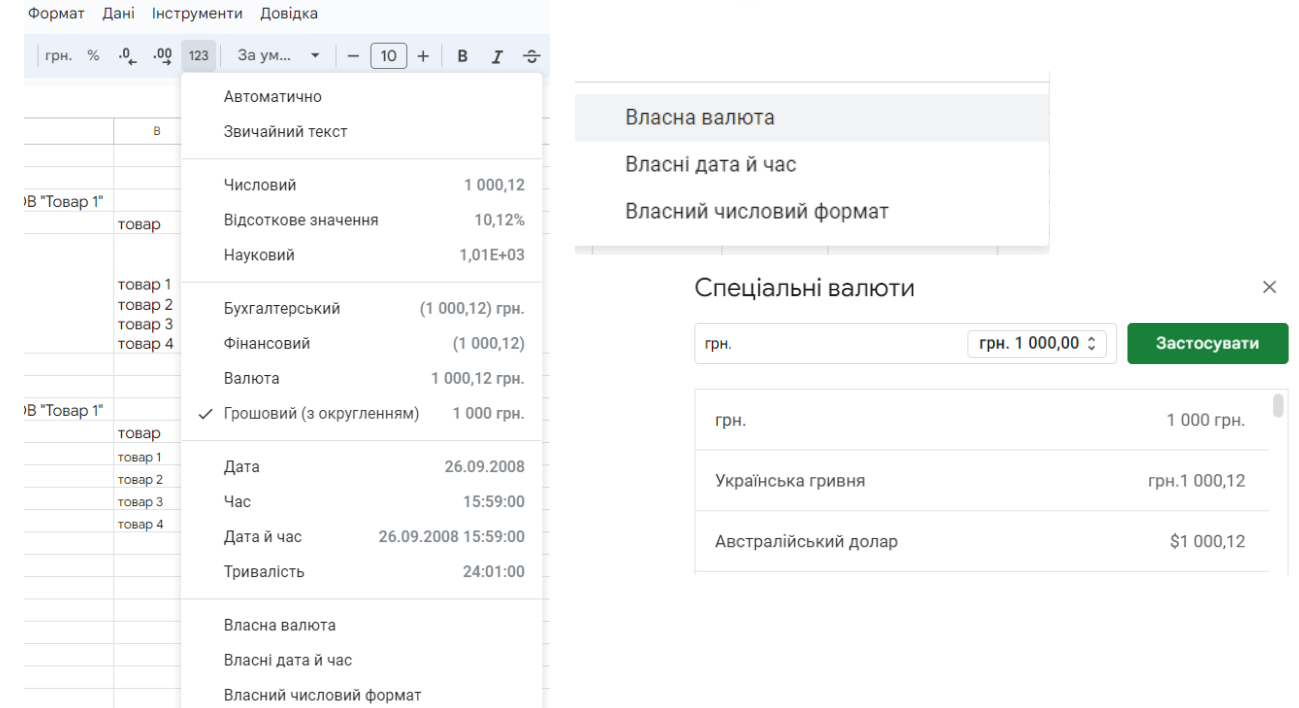The image size is (1299, 708).
Task: Toggle italic formatting
Action: (496, 56)
